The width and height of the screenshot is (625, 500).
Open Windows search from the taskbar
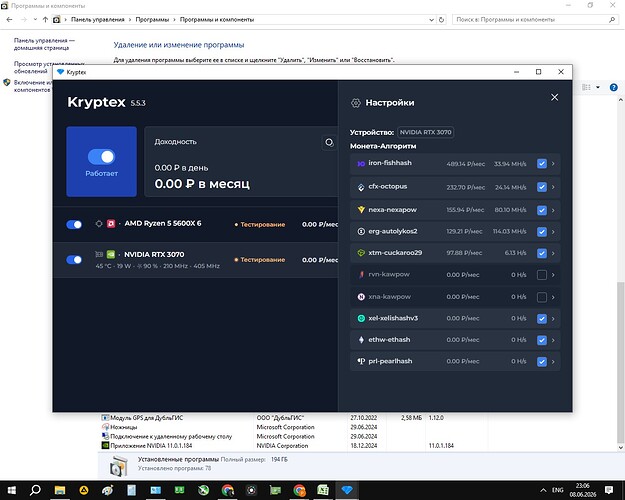tap(35, 490)
